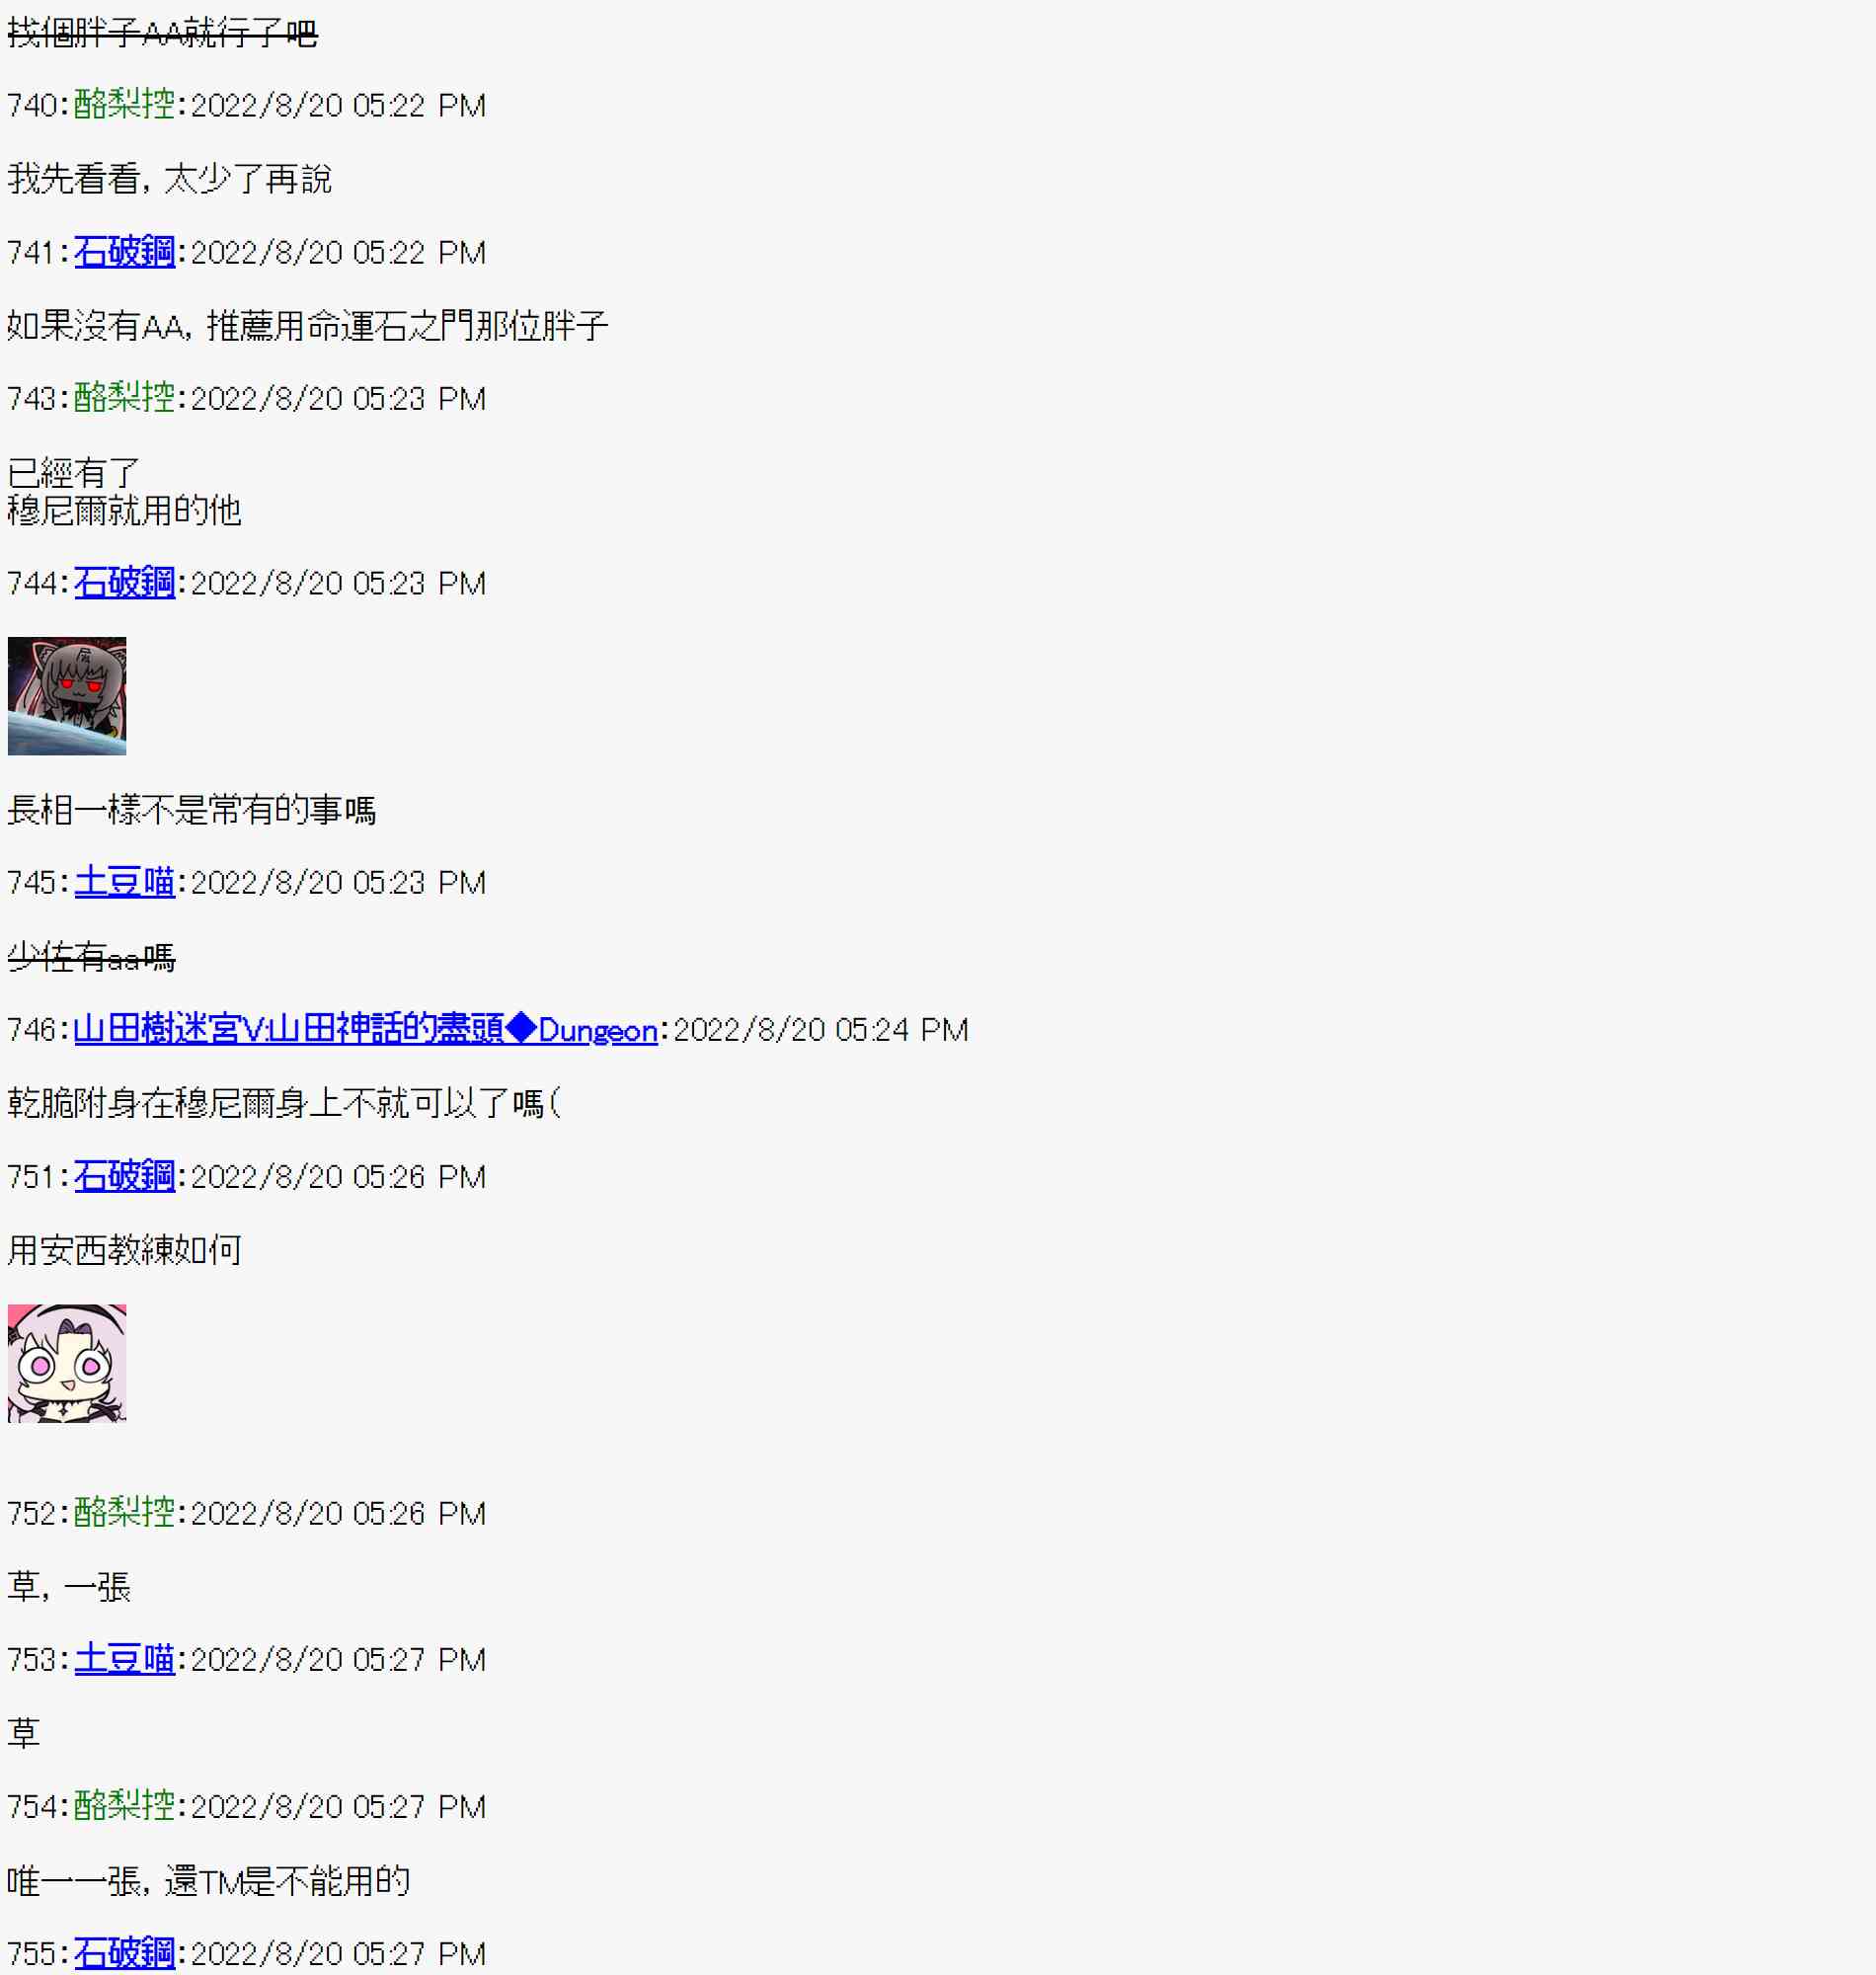Screen dimensions: 1876x1975
Task: Open 山田樹迷宮V Dungeon username link
Action: click(x=365, y=1029)
